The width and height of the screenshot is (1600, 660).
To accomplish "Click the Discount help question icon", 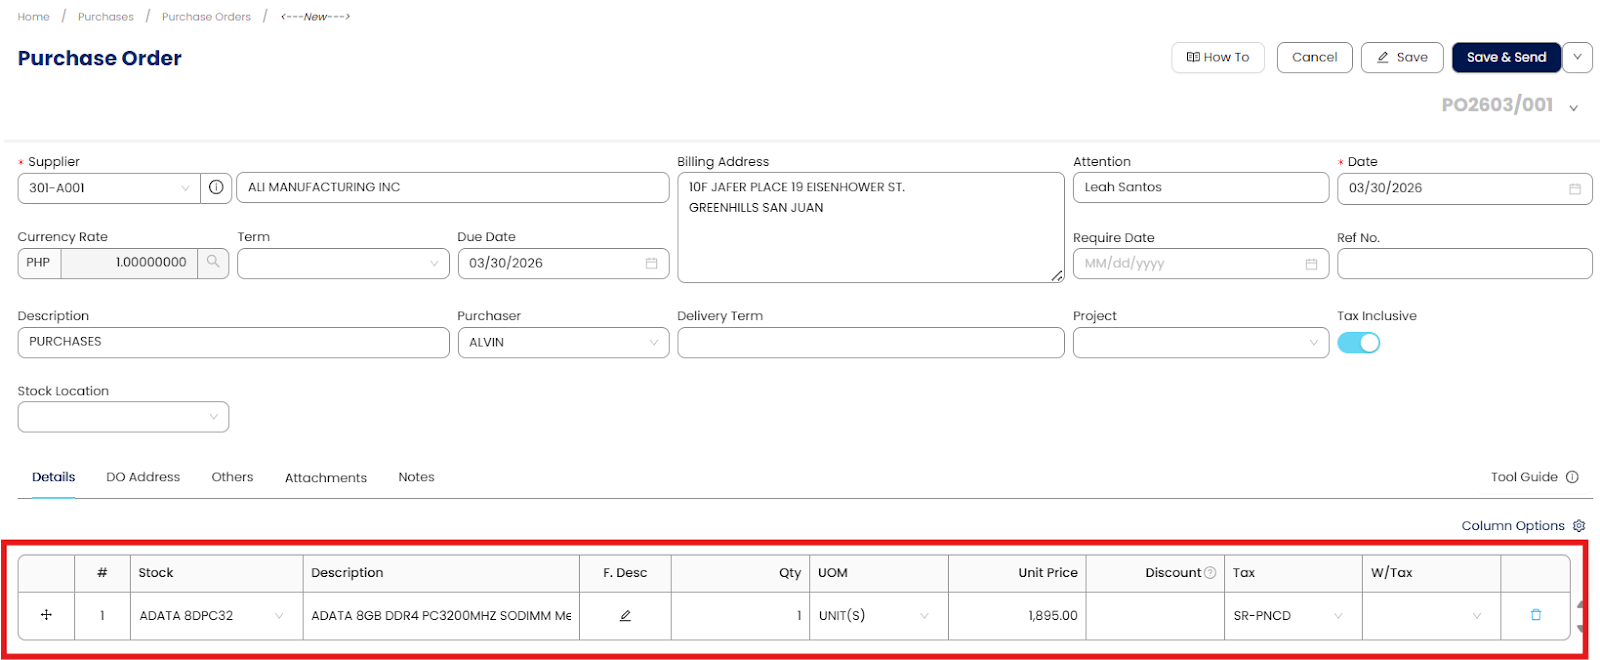I will click(x=1210, y=573).
